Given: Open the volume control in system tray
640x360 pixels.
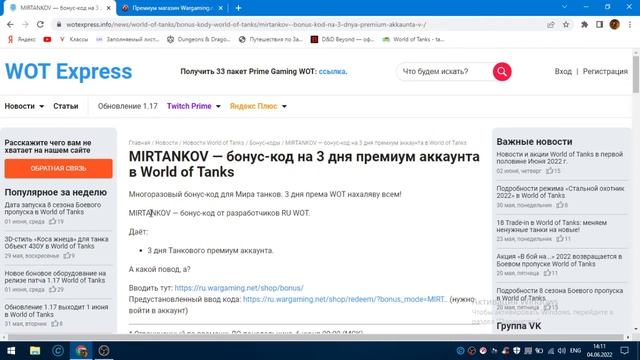Looking at the screenshot, I should 562,351.
